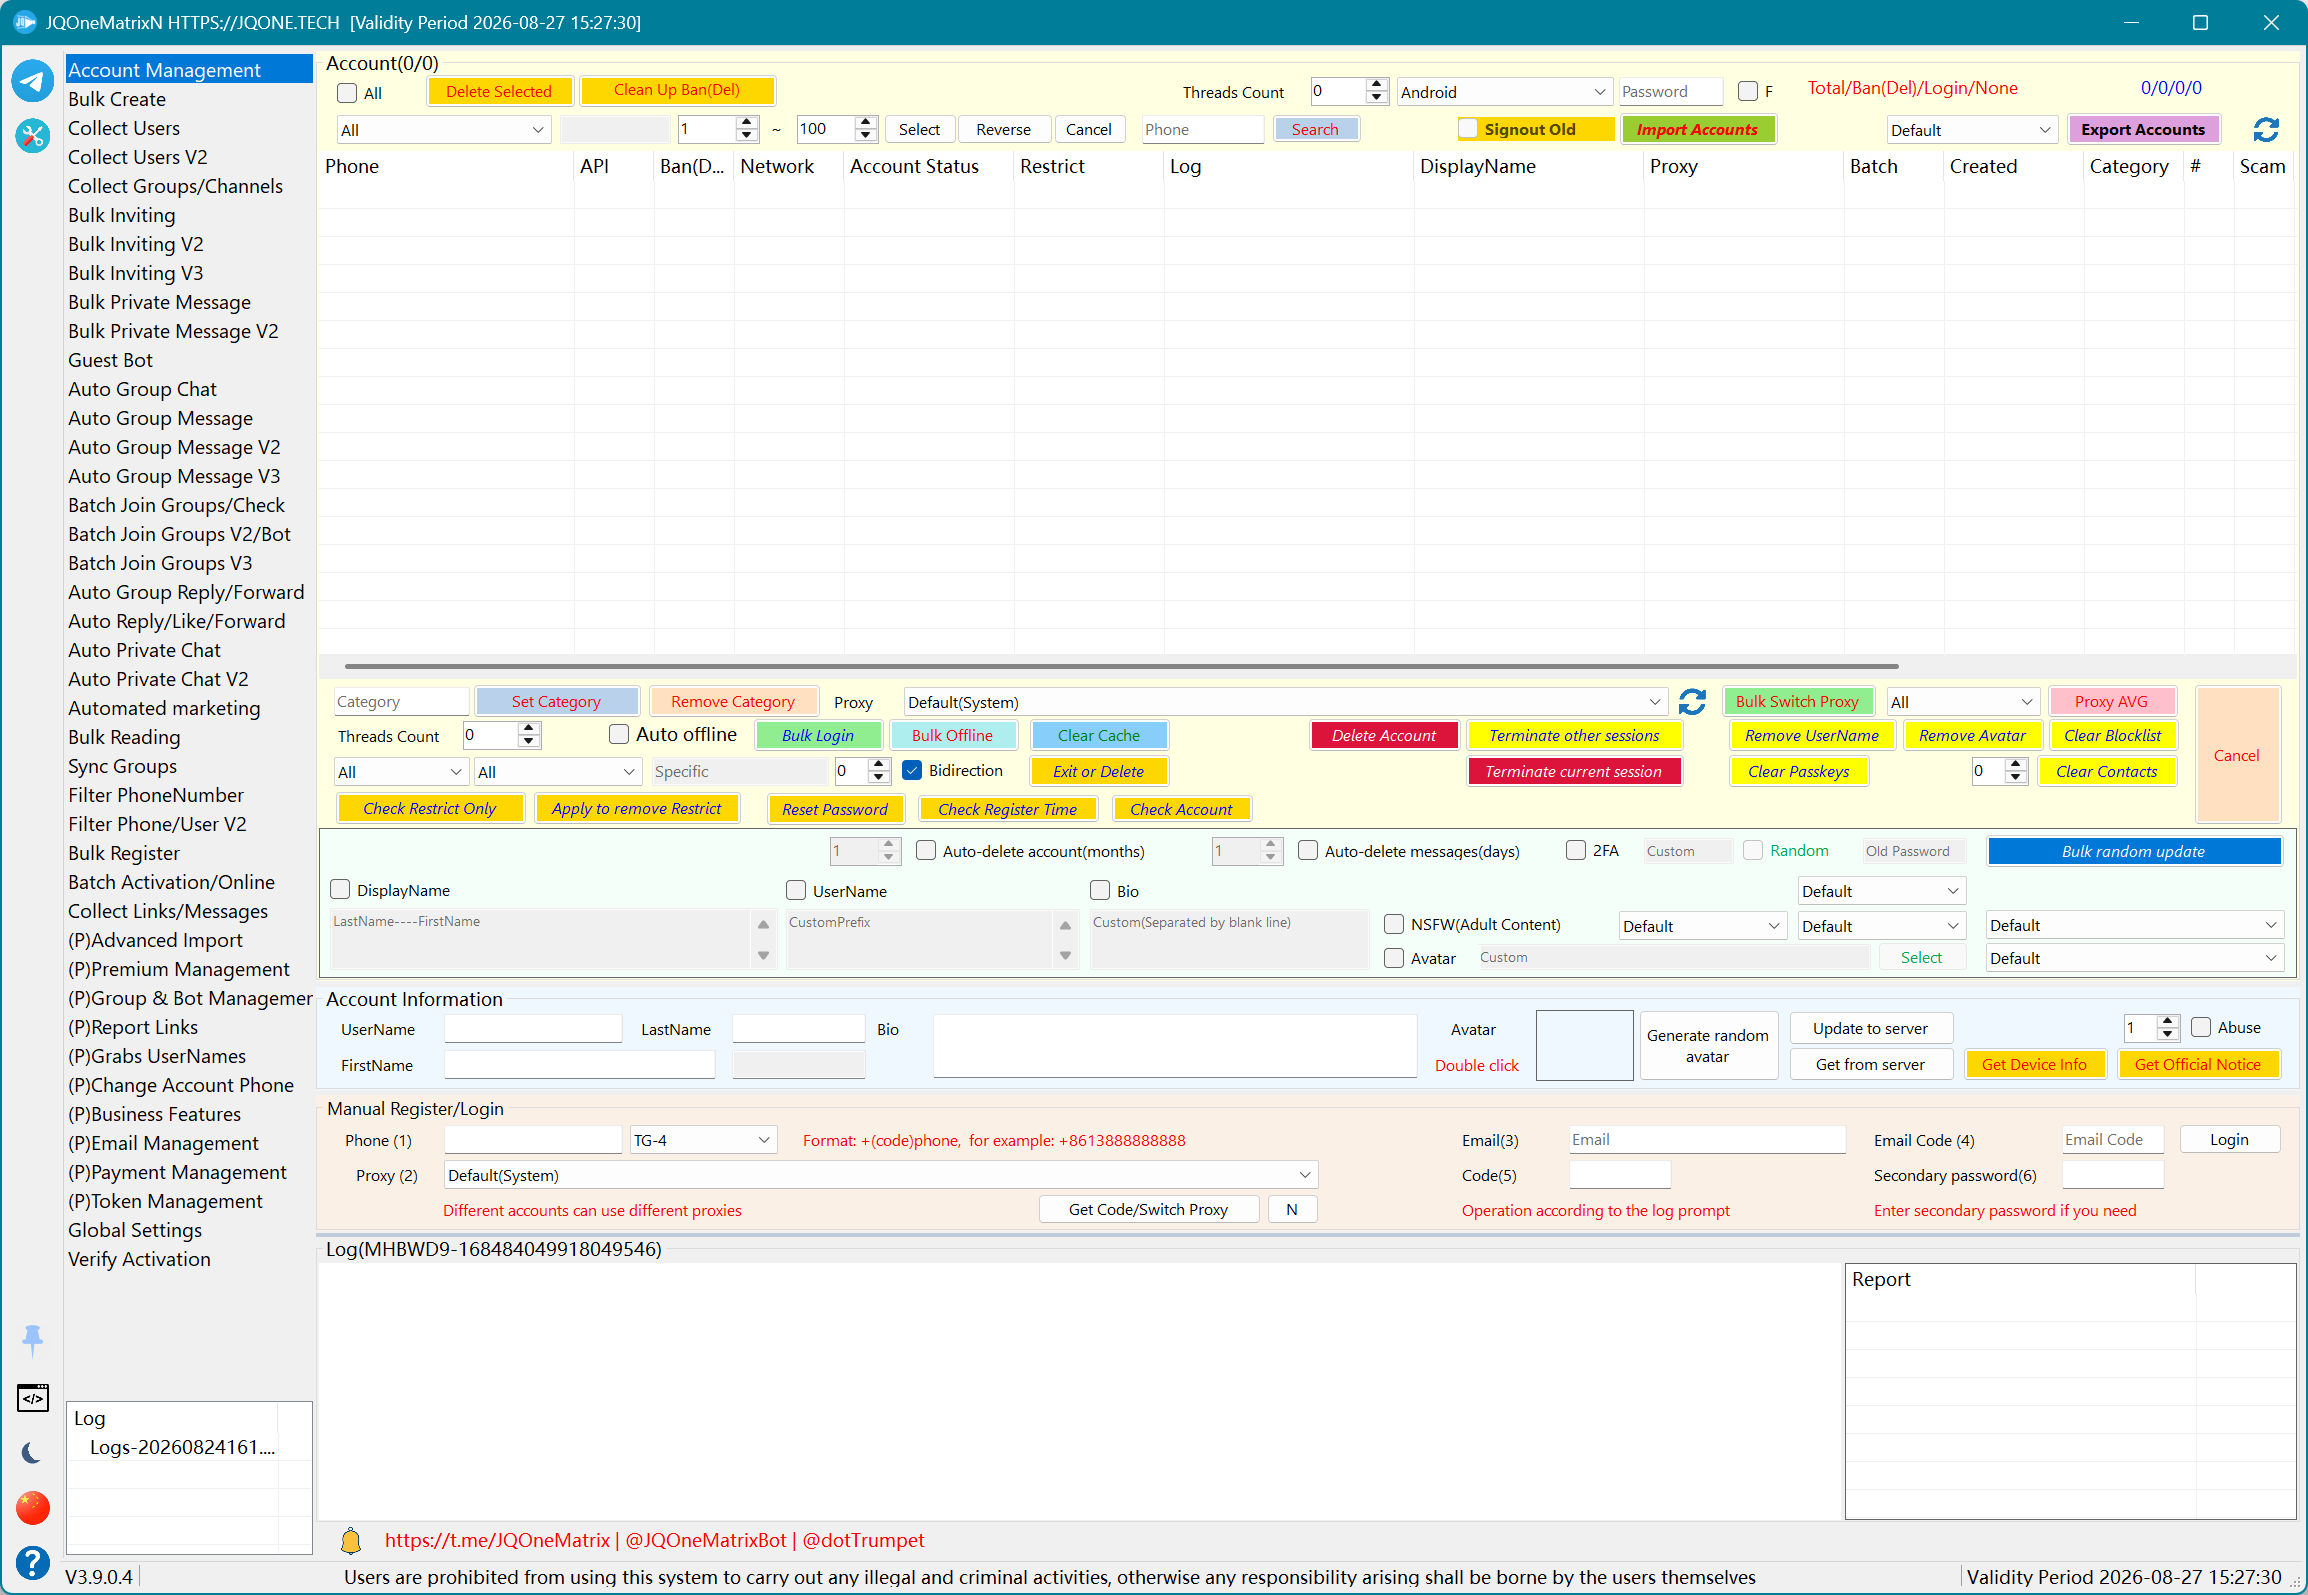
Task: Enable the Signout Old checkbox
Action: pyautogui.click(x=1468, y=129)
